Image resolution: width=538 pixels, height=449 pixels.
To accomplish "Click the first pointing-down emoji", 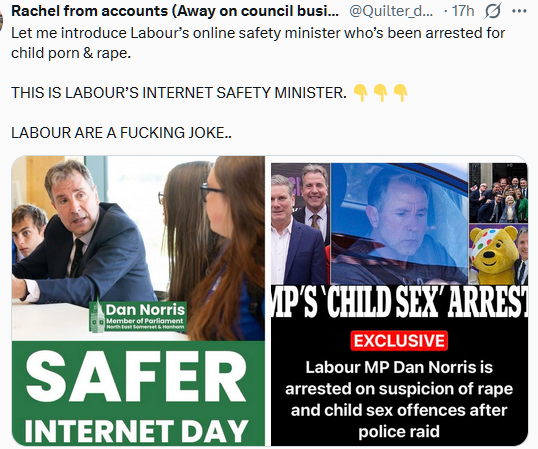I will 361,93.
